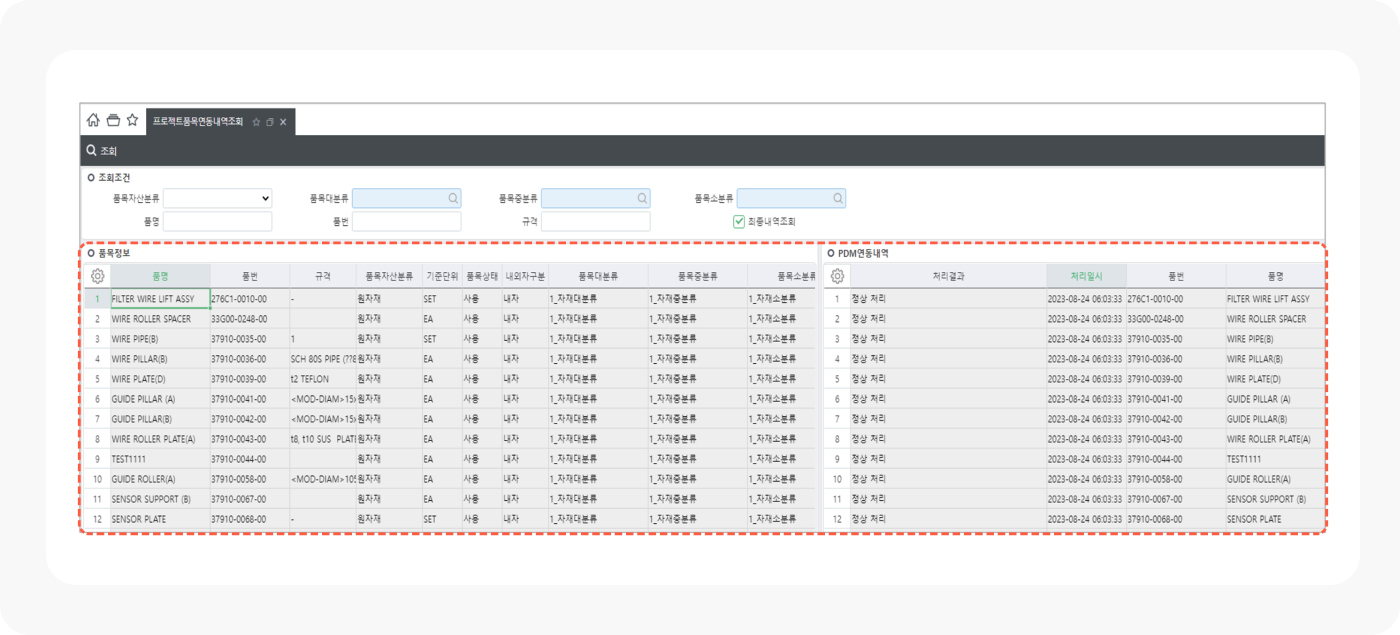Image resolution: width=1400 pixels, height=635 pixels.
Task: Favorite the 프로젝트품목연동내역조회 tab with small star
Action: [x=257, y=122]
